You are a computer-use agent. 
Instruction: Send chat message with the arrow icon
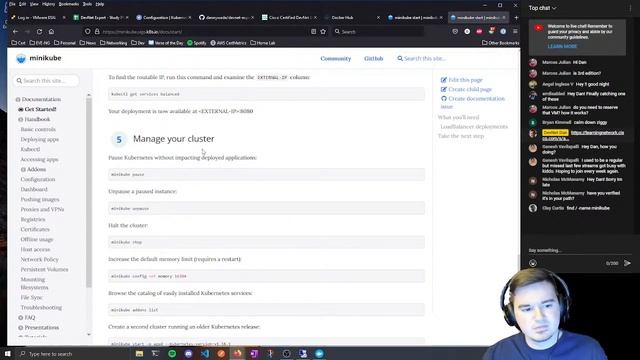627,263
